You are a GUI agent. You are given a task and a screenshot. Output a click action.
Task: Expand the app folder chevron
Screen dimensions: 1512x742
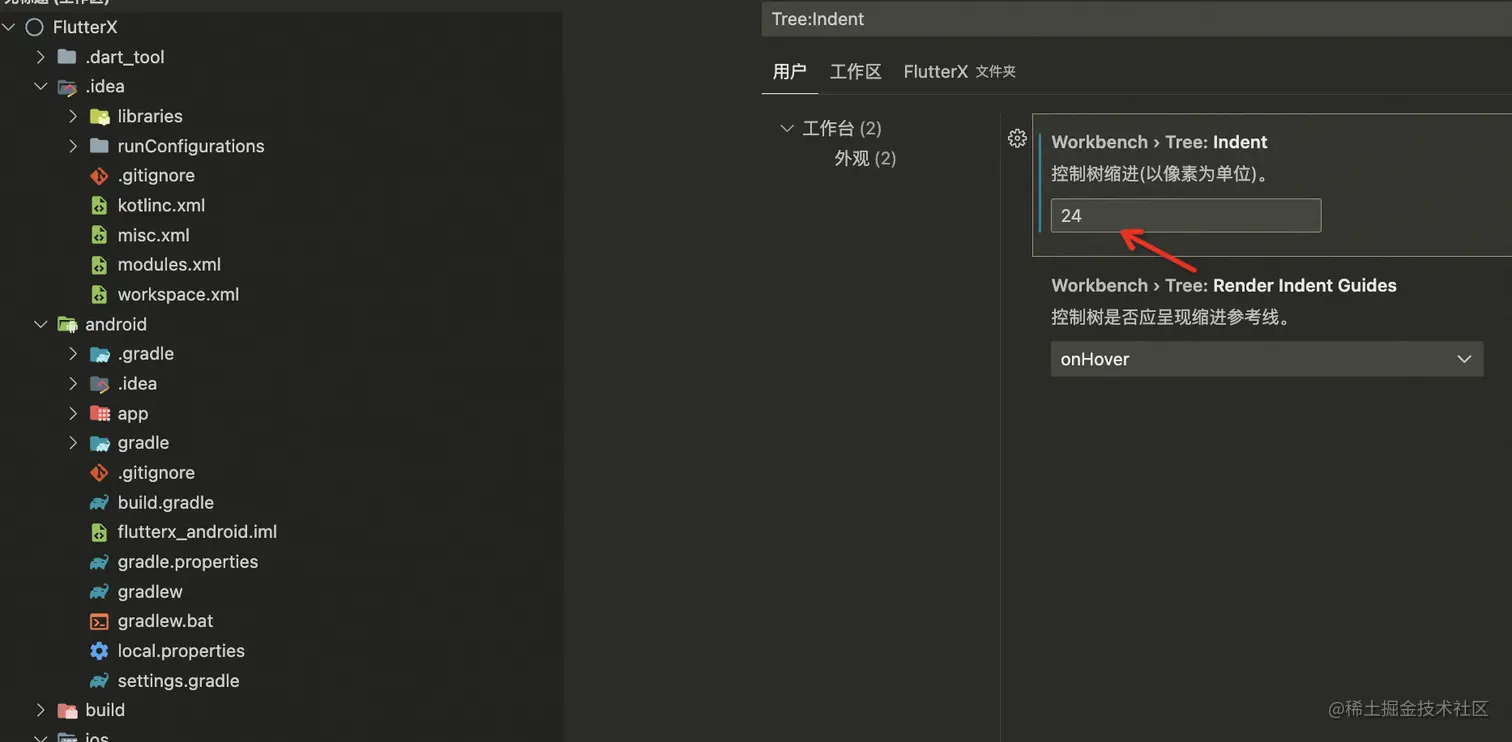point(73,413)
